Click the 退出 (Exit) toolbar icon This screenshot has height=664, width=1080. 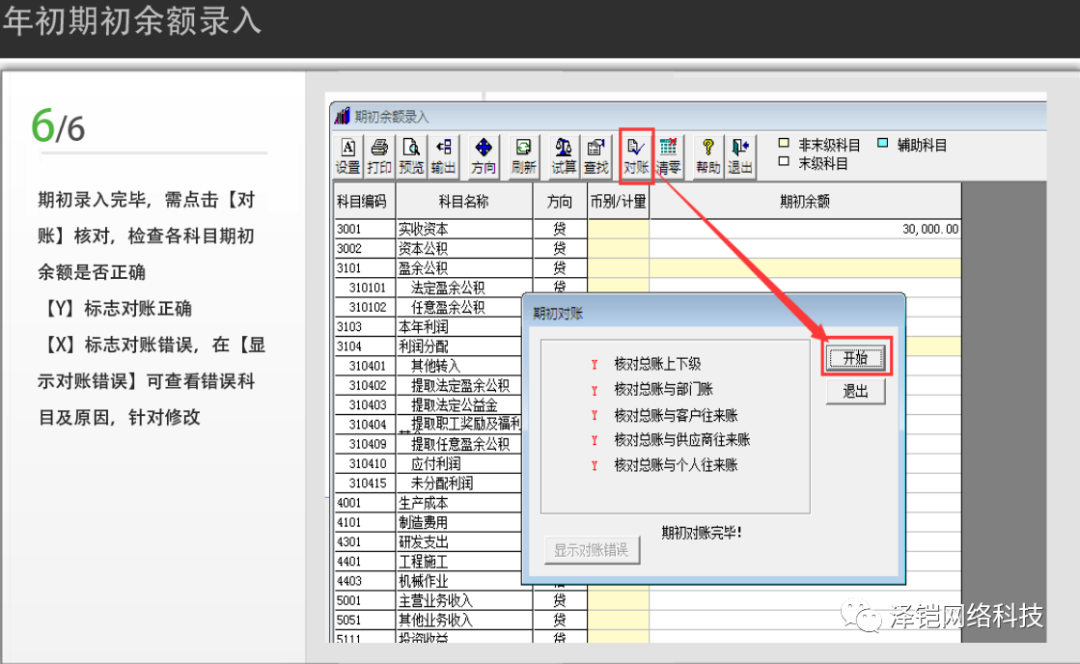click(740, 156)
